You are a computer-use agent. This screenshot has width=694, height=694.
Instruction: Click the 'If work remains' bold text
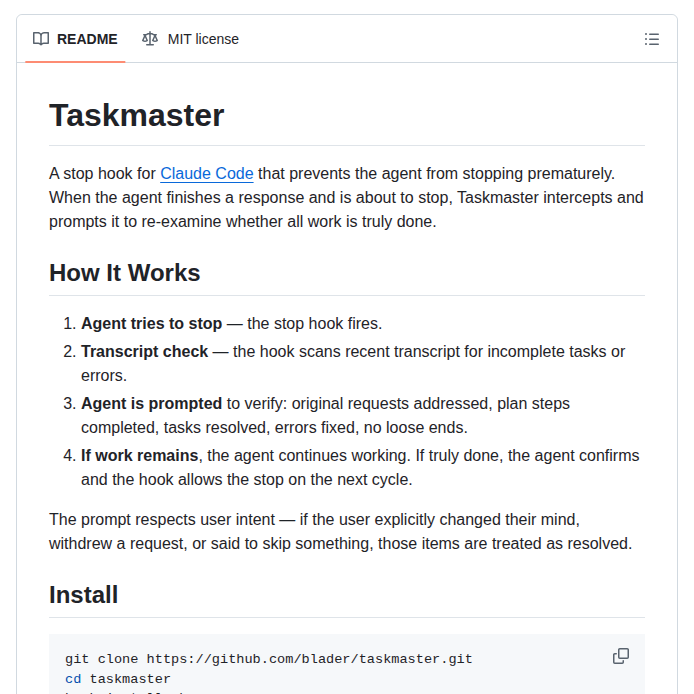click(139, 455)
